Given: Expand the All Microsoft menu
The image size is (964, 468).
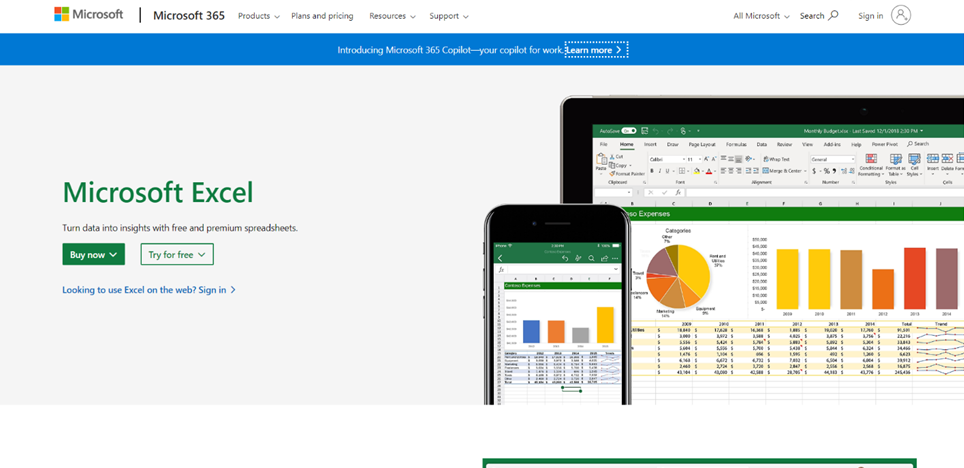Looking at the screenshot, I should (x=761, y=16).
